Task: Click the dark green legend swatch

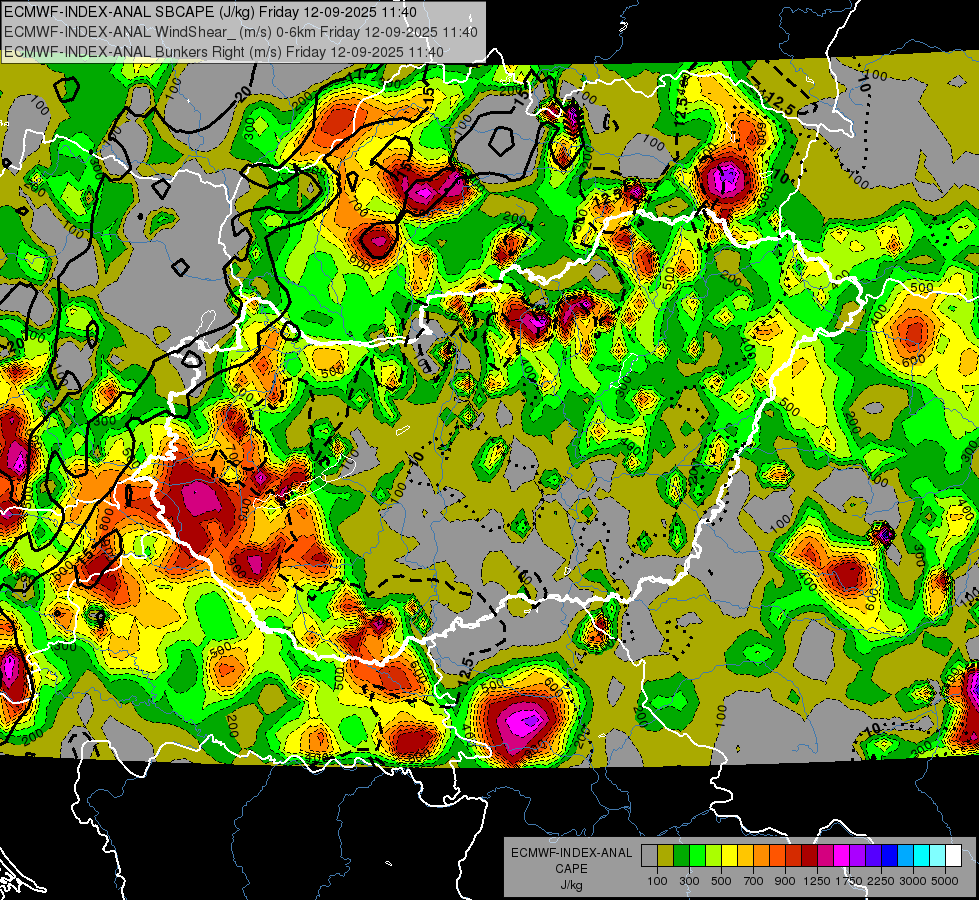Action: point(681,856)
